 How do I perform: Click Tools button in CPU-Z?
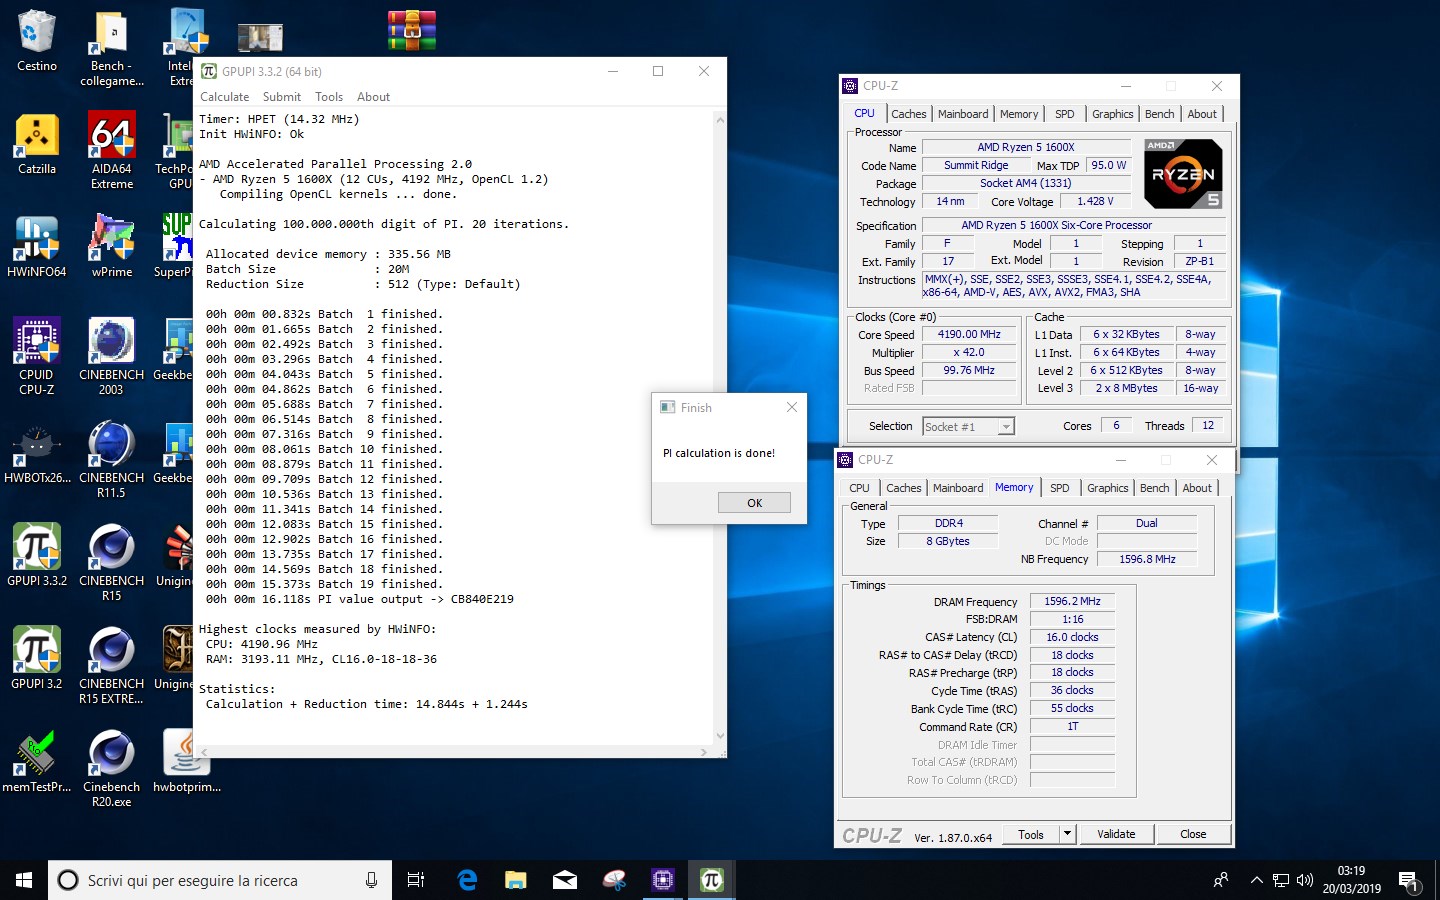click(1031, 834)
